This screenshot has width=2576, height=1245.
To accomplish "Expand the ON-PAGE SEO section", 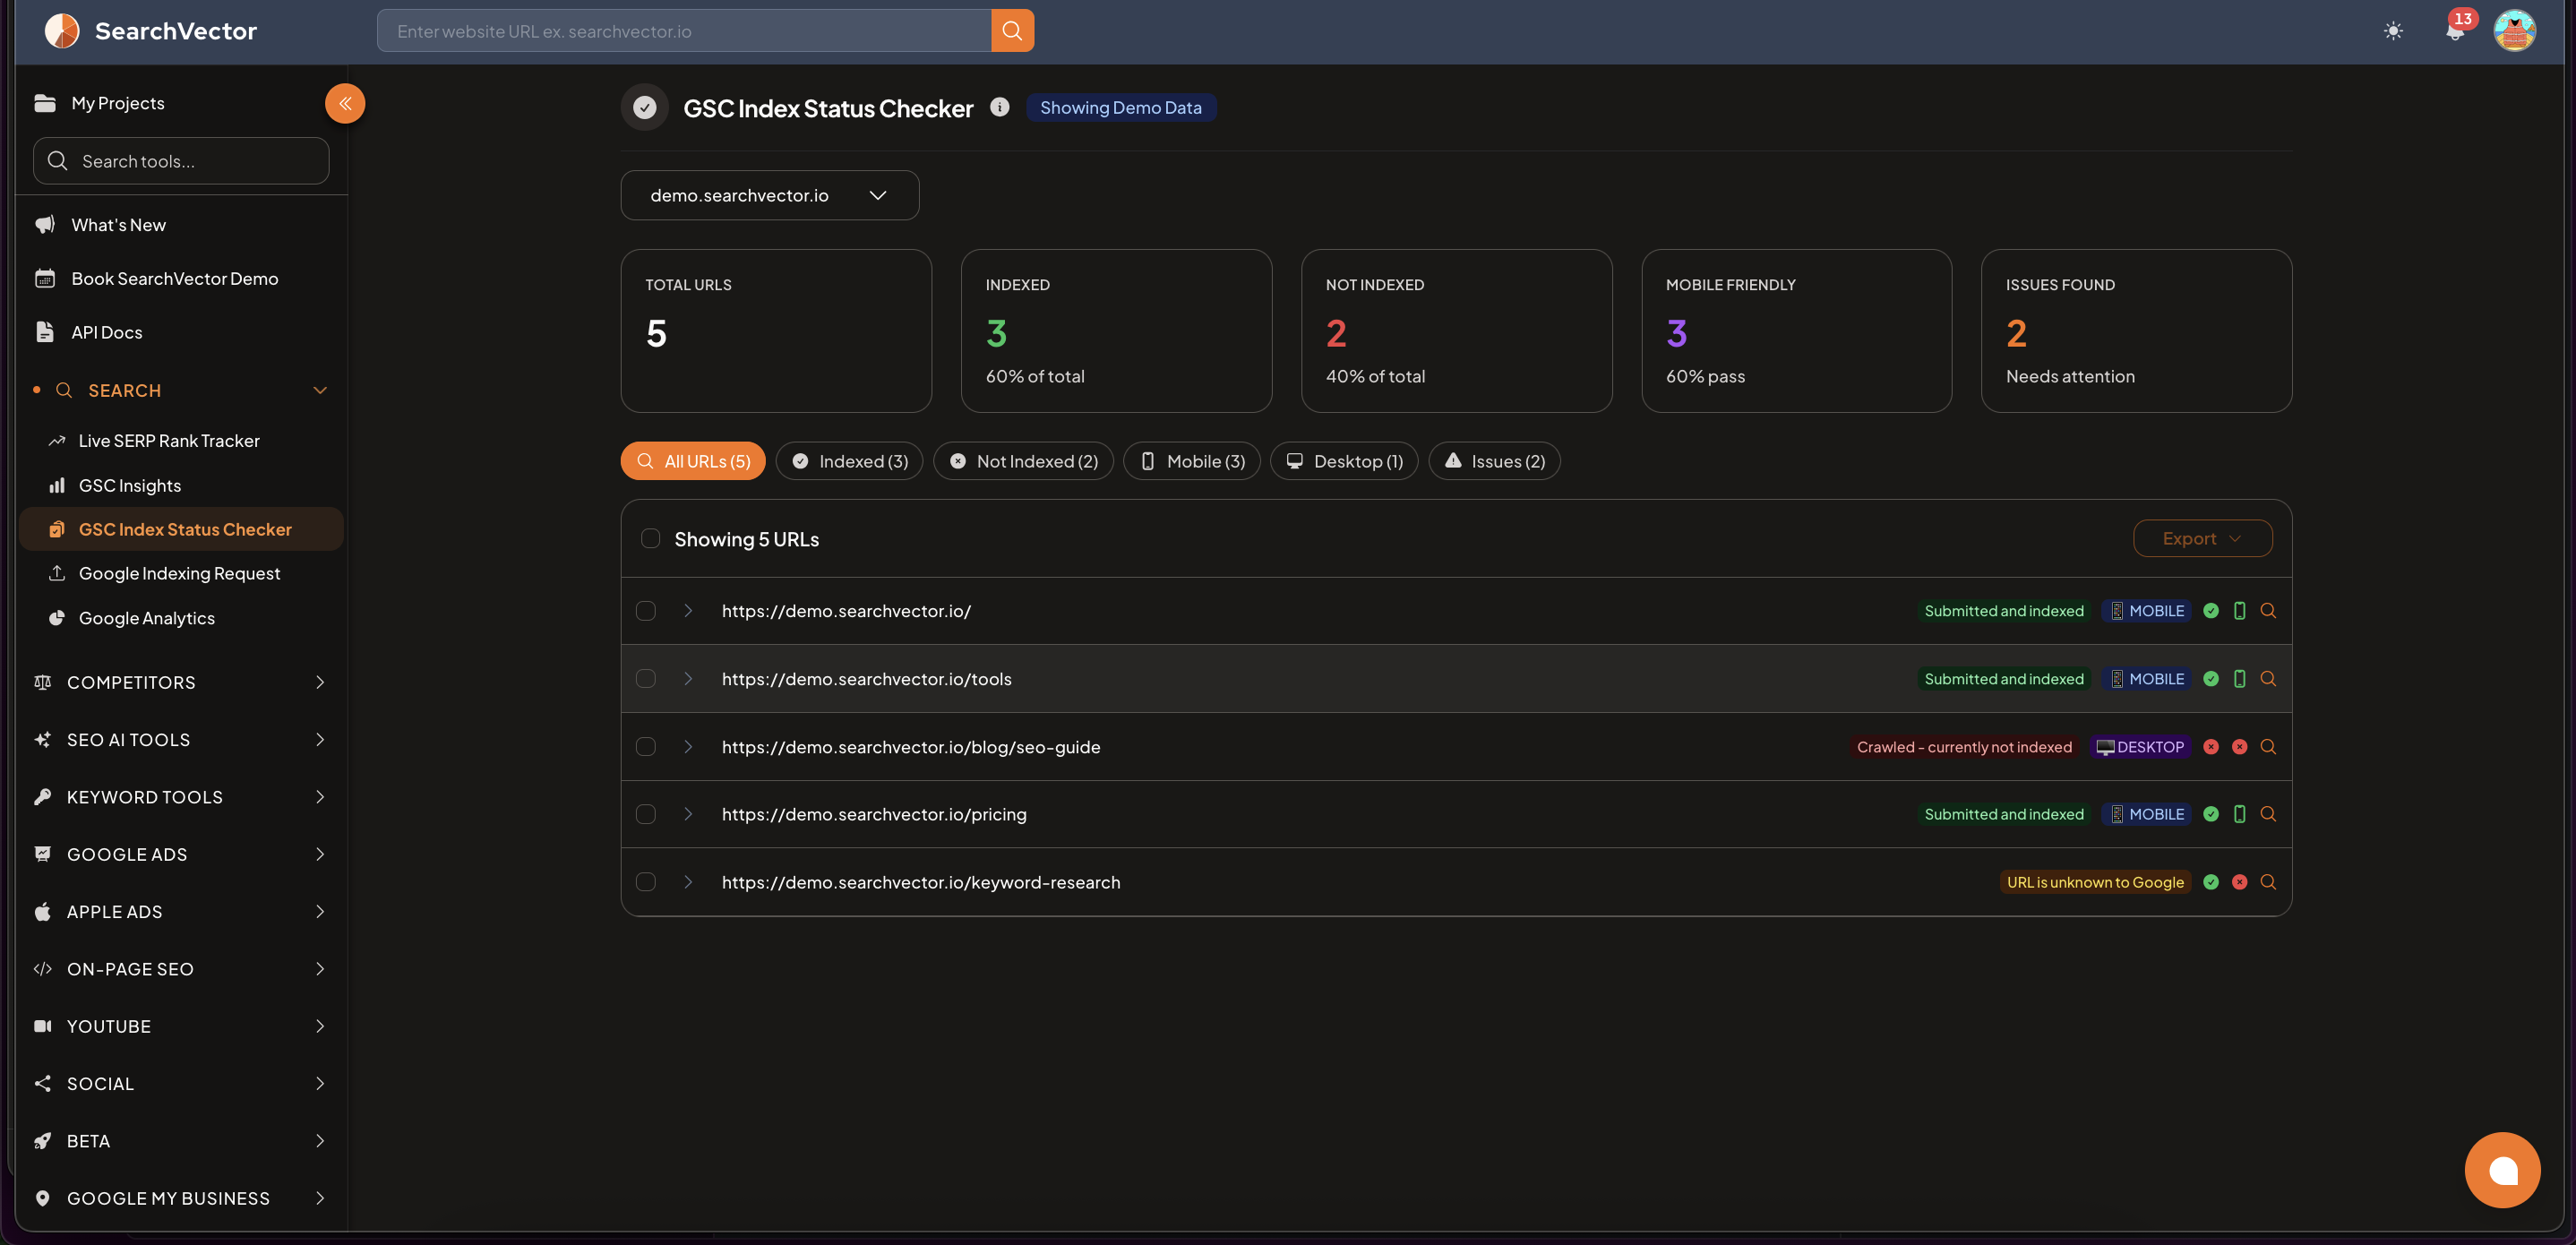I will coord(182,969).
